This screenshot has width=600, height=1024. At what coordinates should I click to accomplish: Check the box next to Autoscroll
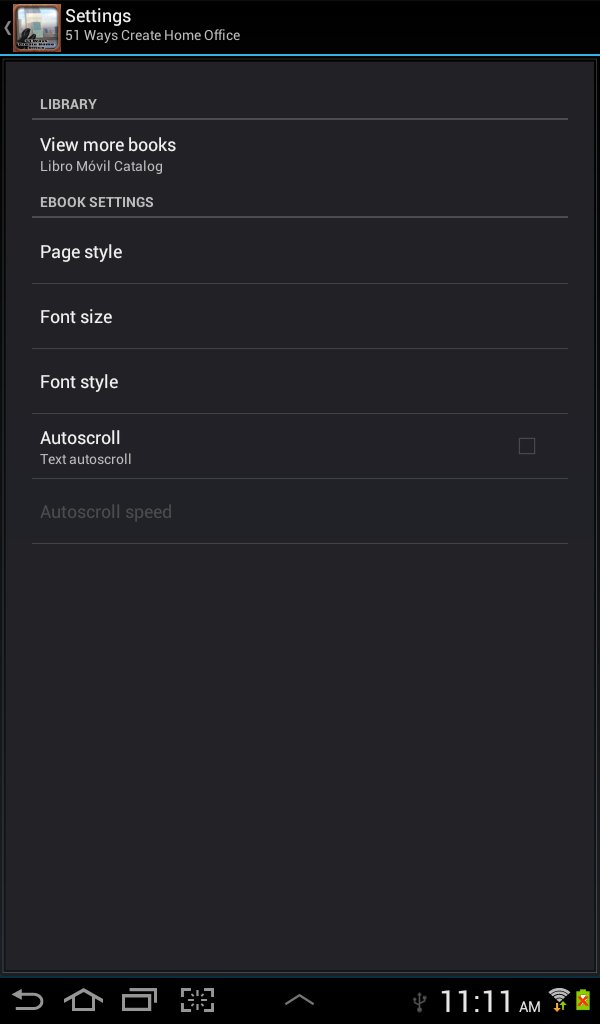point(527,446)
